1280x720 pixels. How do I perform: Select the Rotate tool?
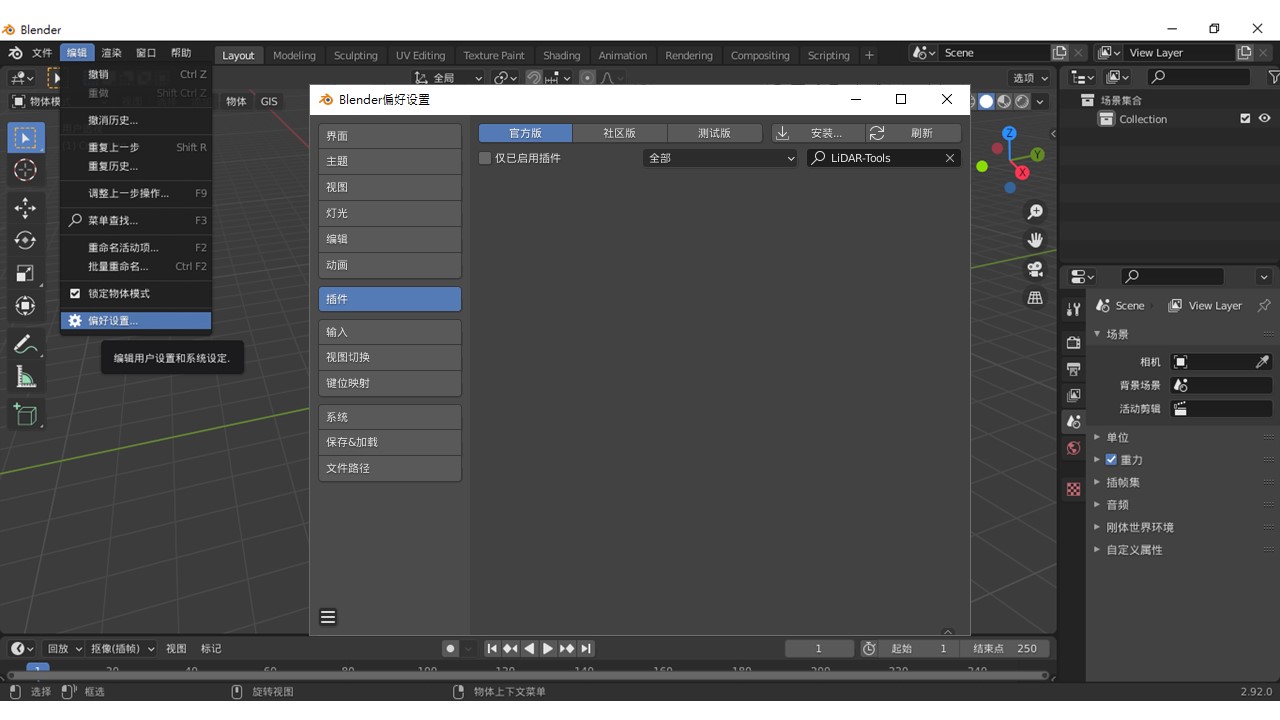(x=26, y=240)
